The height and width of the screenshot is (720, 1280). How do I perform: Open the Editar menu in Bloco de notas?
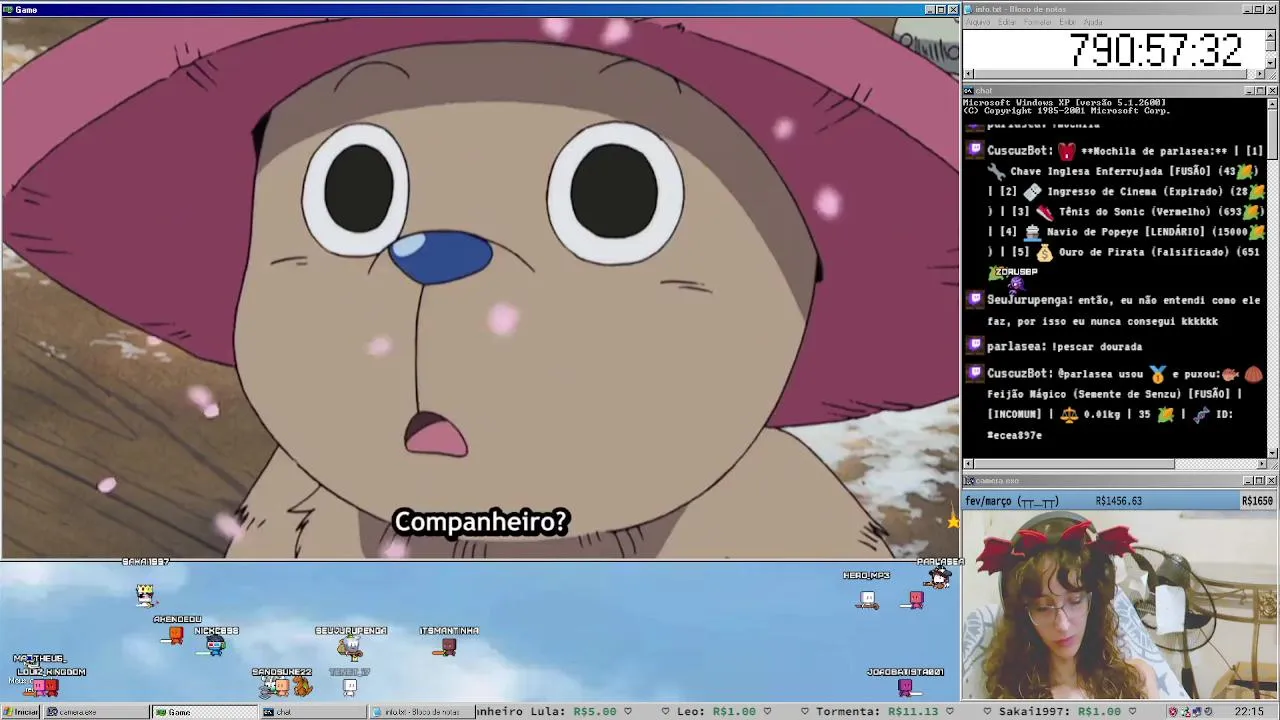[x=1007, y=22]
